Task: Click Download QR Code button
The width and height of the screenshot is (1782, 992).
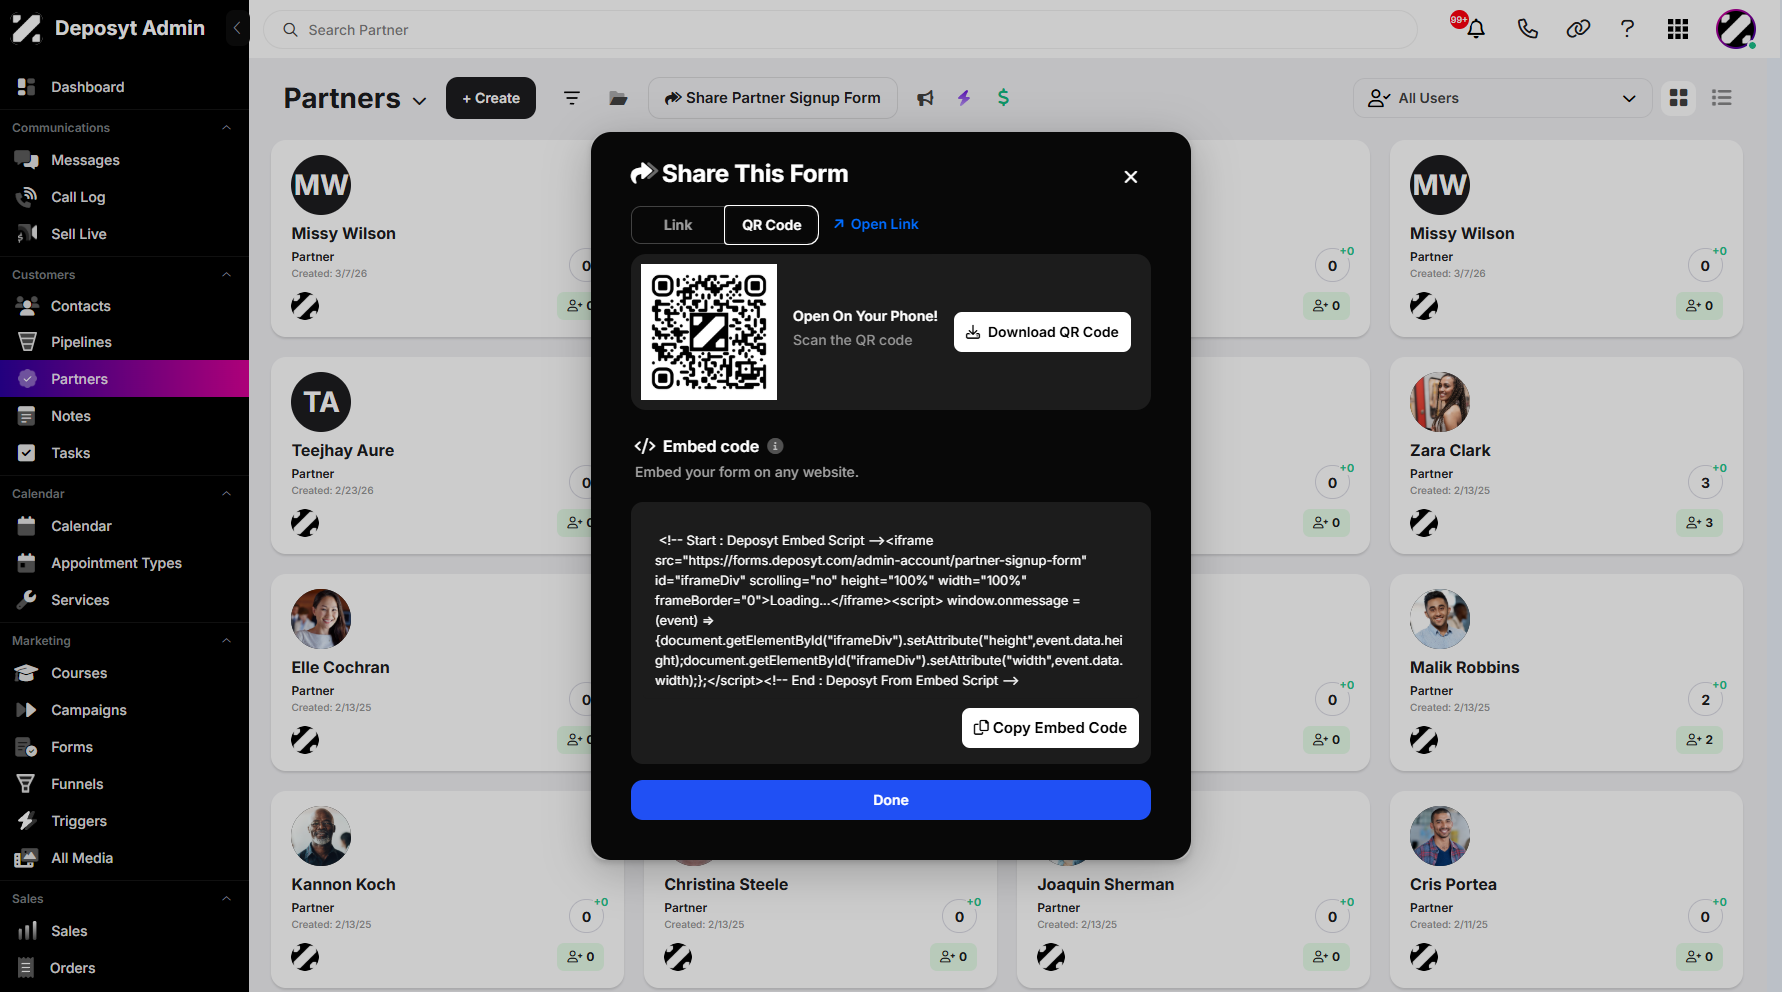Action: pos(1042,332)
